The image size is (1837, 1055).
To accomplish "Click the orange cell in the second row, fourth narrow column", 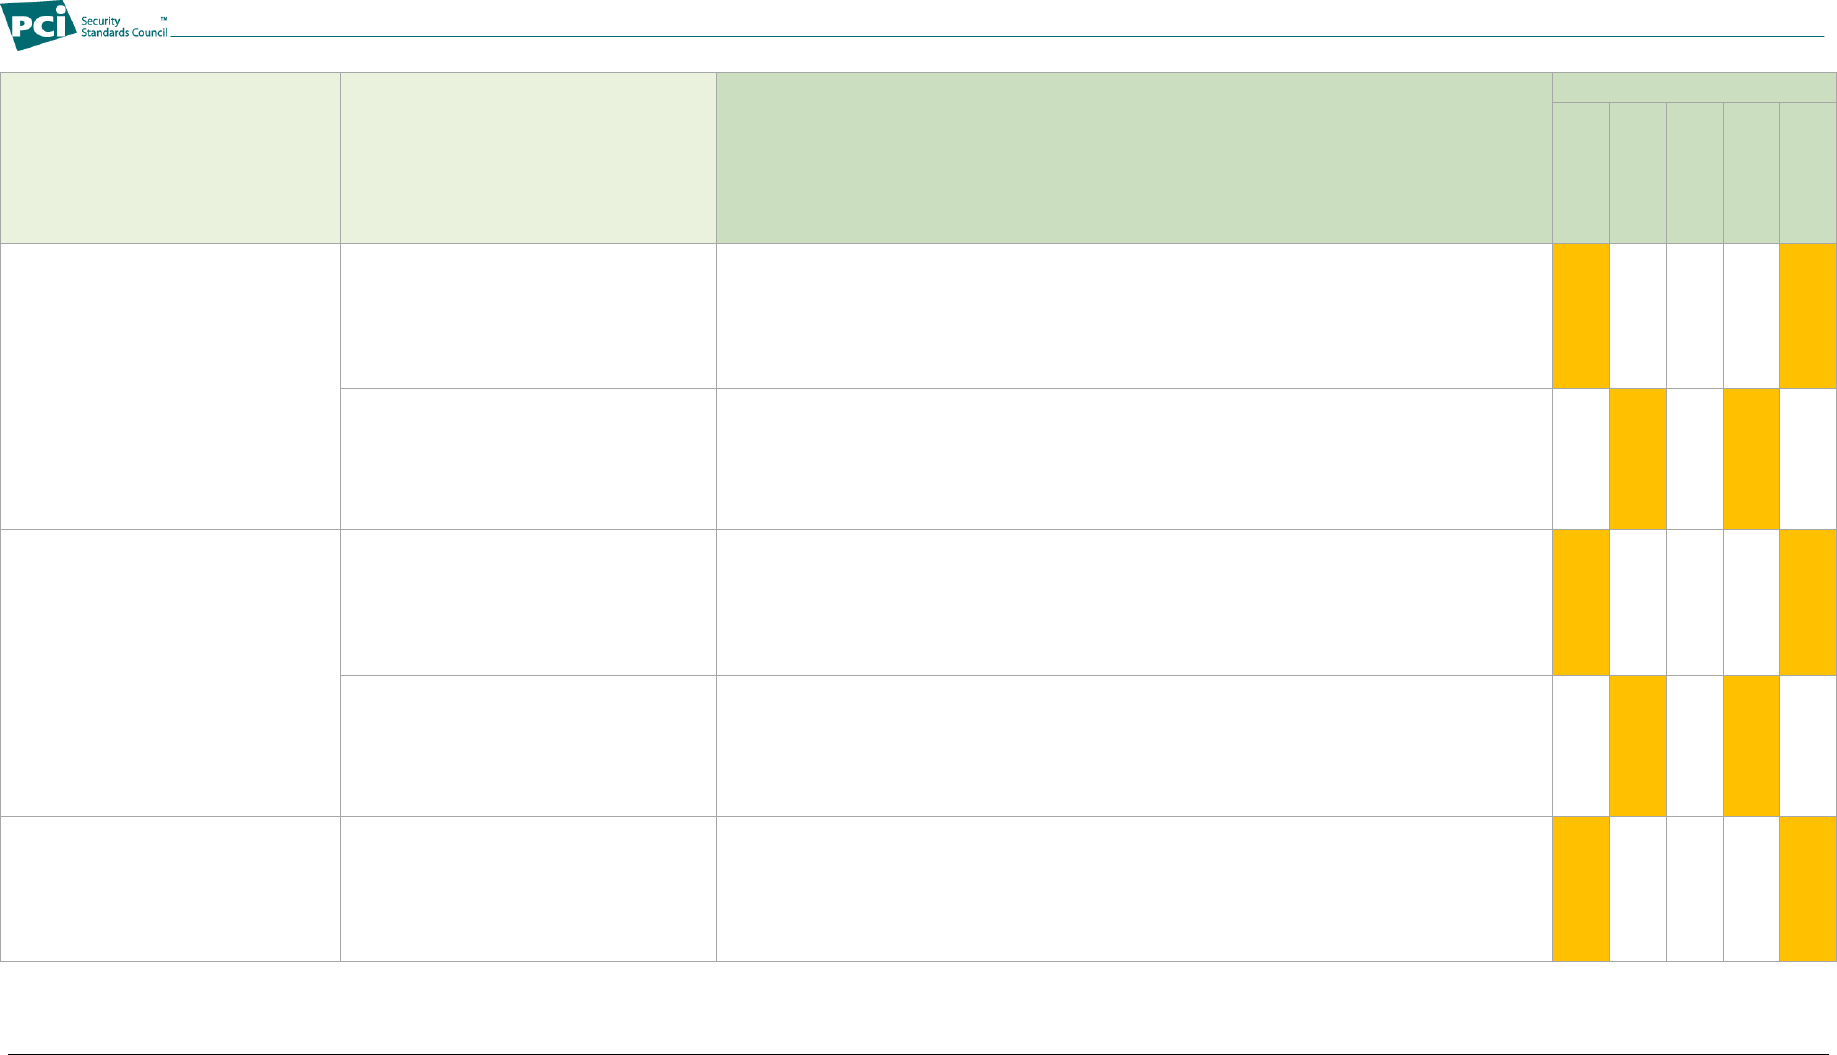I will click(1751, 459).
